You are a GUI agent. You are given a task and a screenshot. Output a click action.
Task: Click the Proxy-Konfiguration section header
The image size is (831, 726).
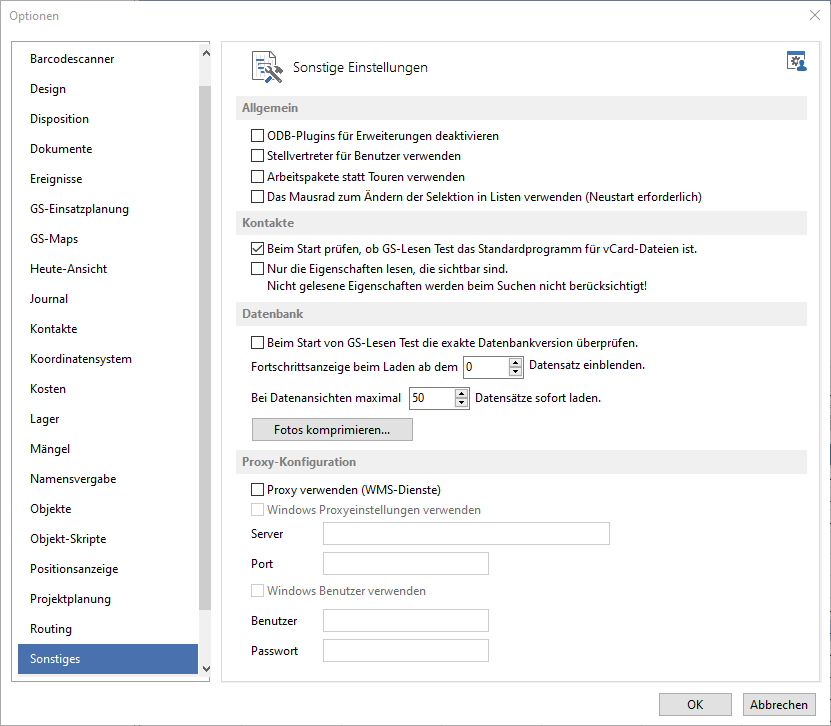[521, 462]
